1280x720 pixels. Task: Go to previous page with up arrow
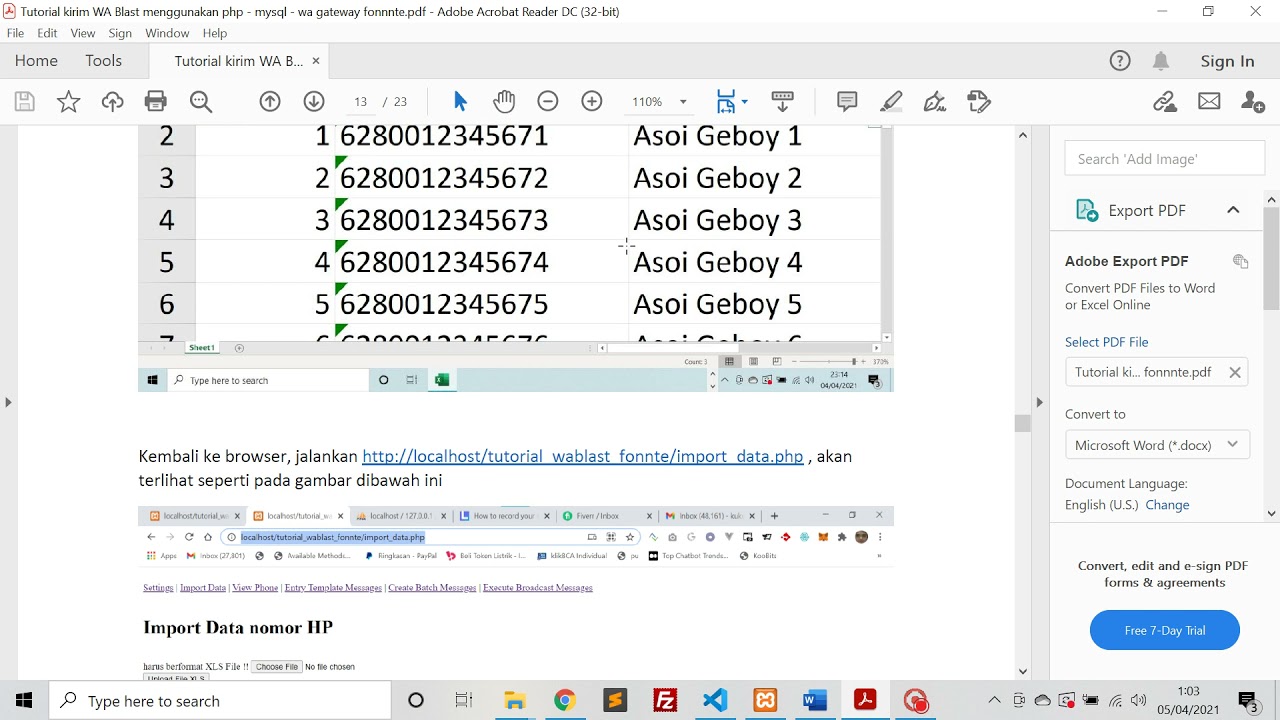click(x=270, y=101)
